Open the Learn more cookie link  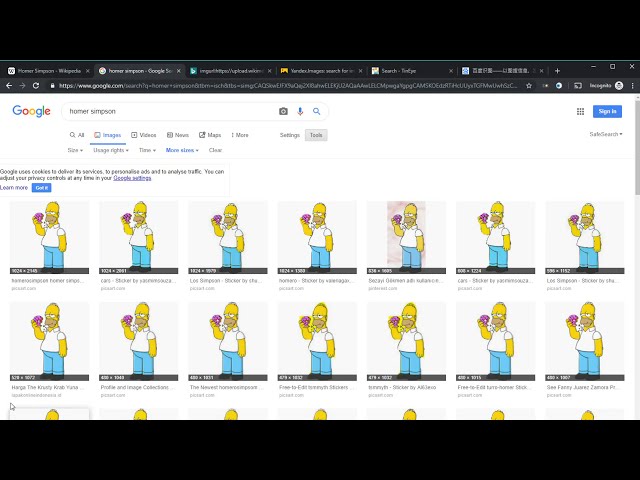click(14, 188)
